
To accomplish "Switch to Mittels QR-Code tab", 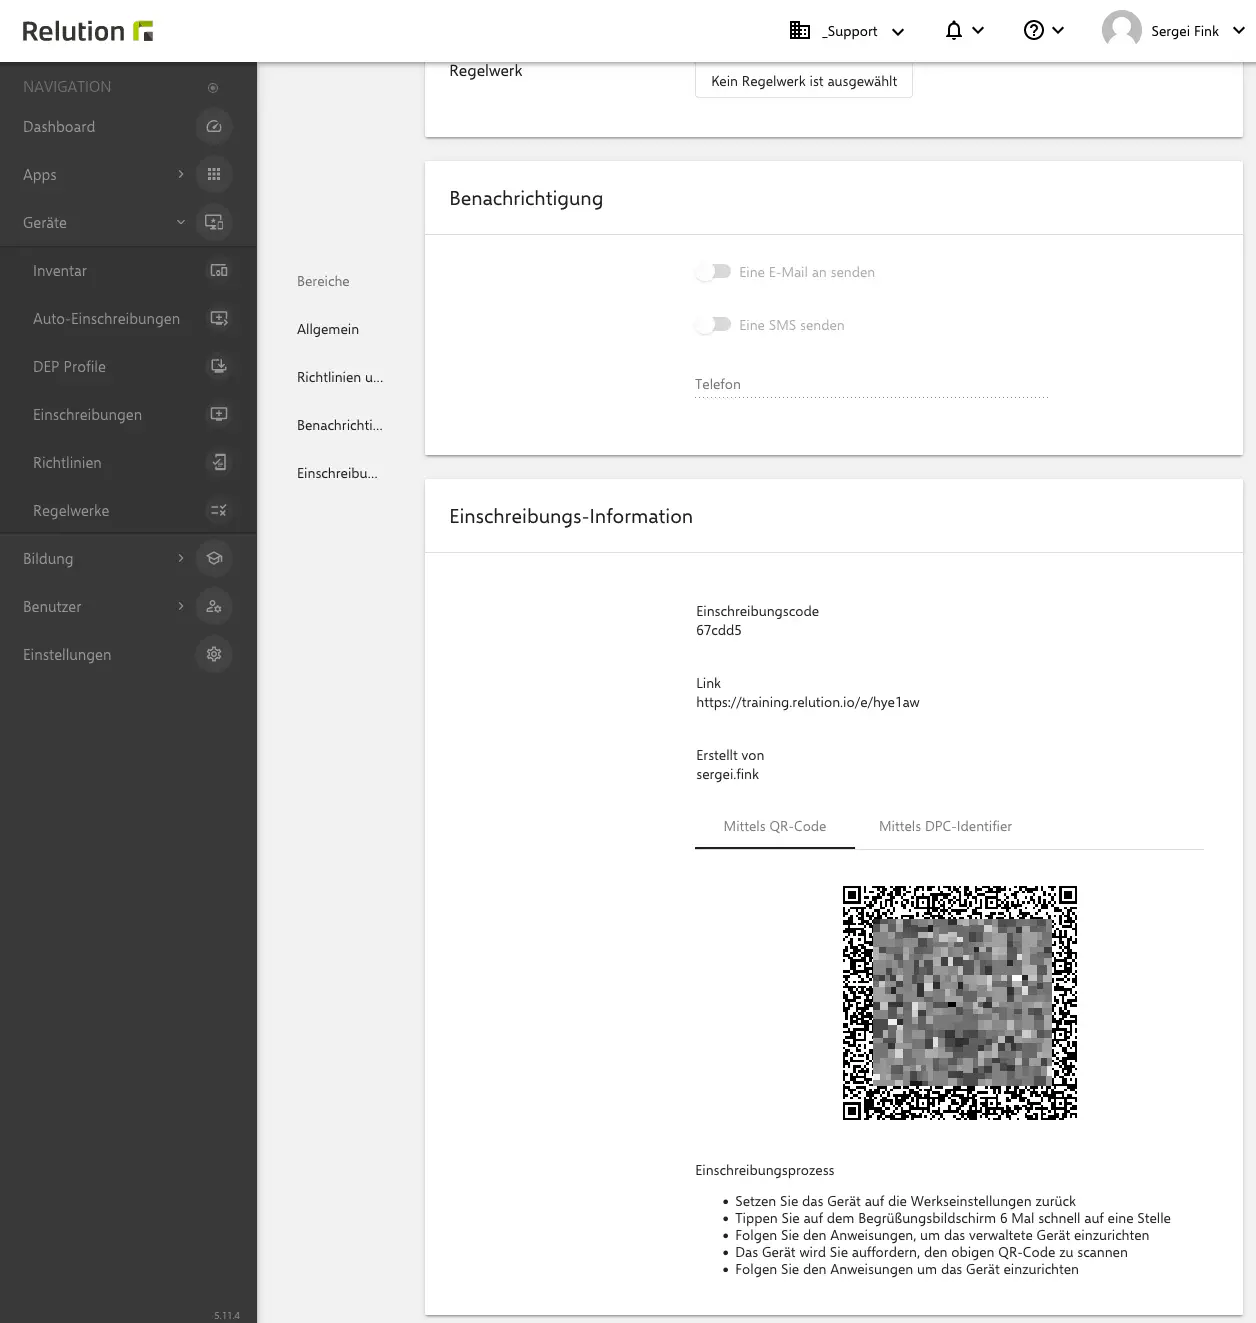I will coord(775,827).
